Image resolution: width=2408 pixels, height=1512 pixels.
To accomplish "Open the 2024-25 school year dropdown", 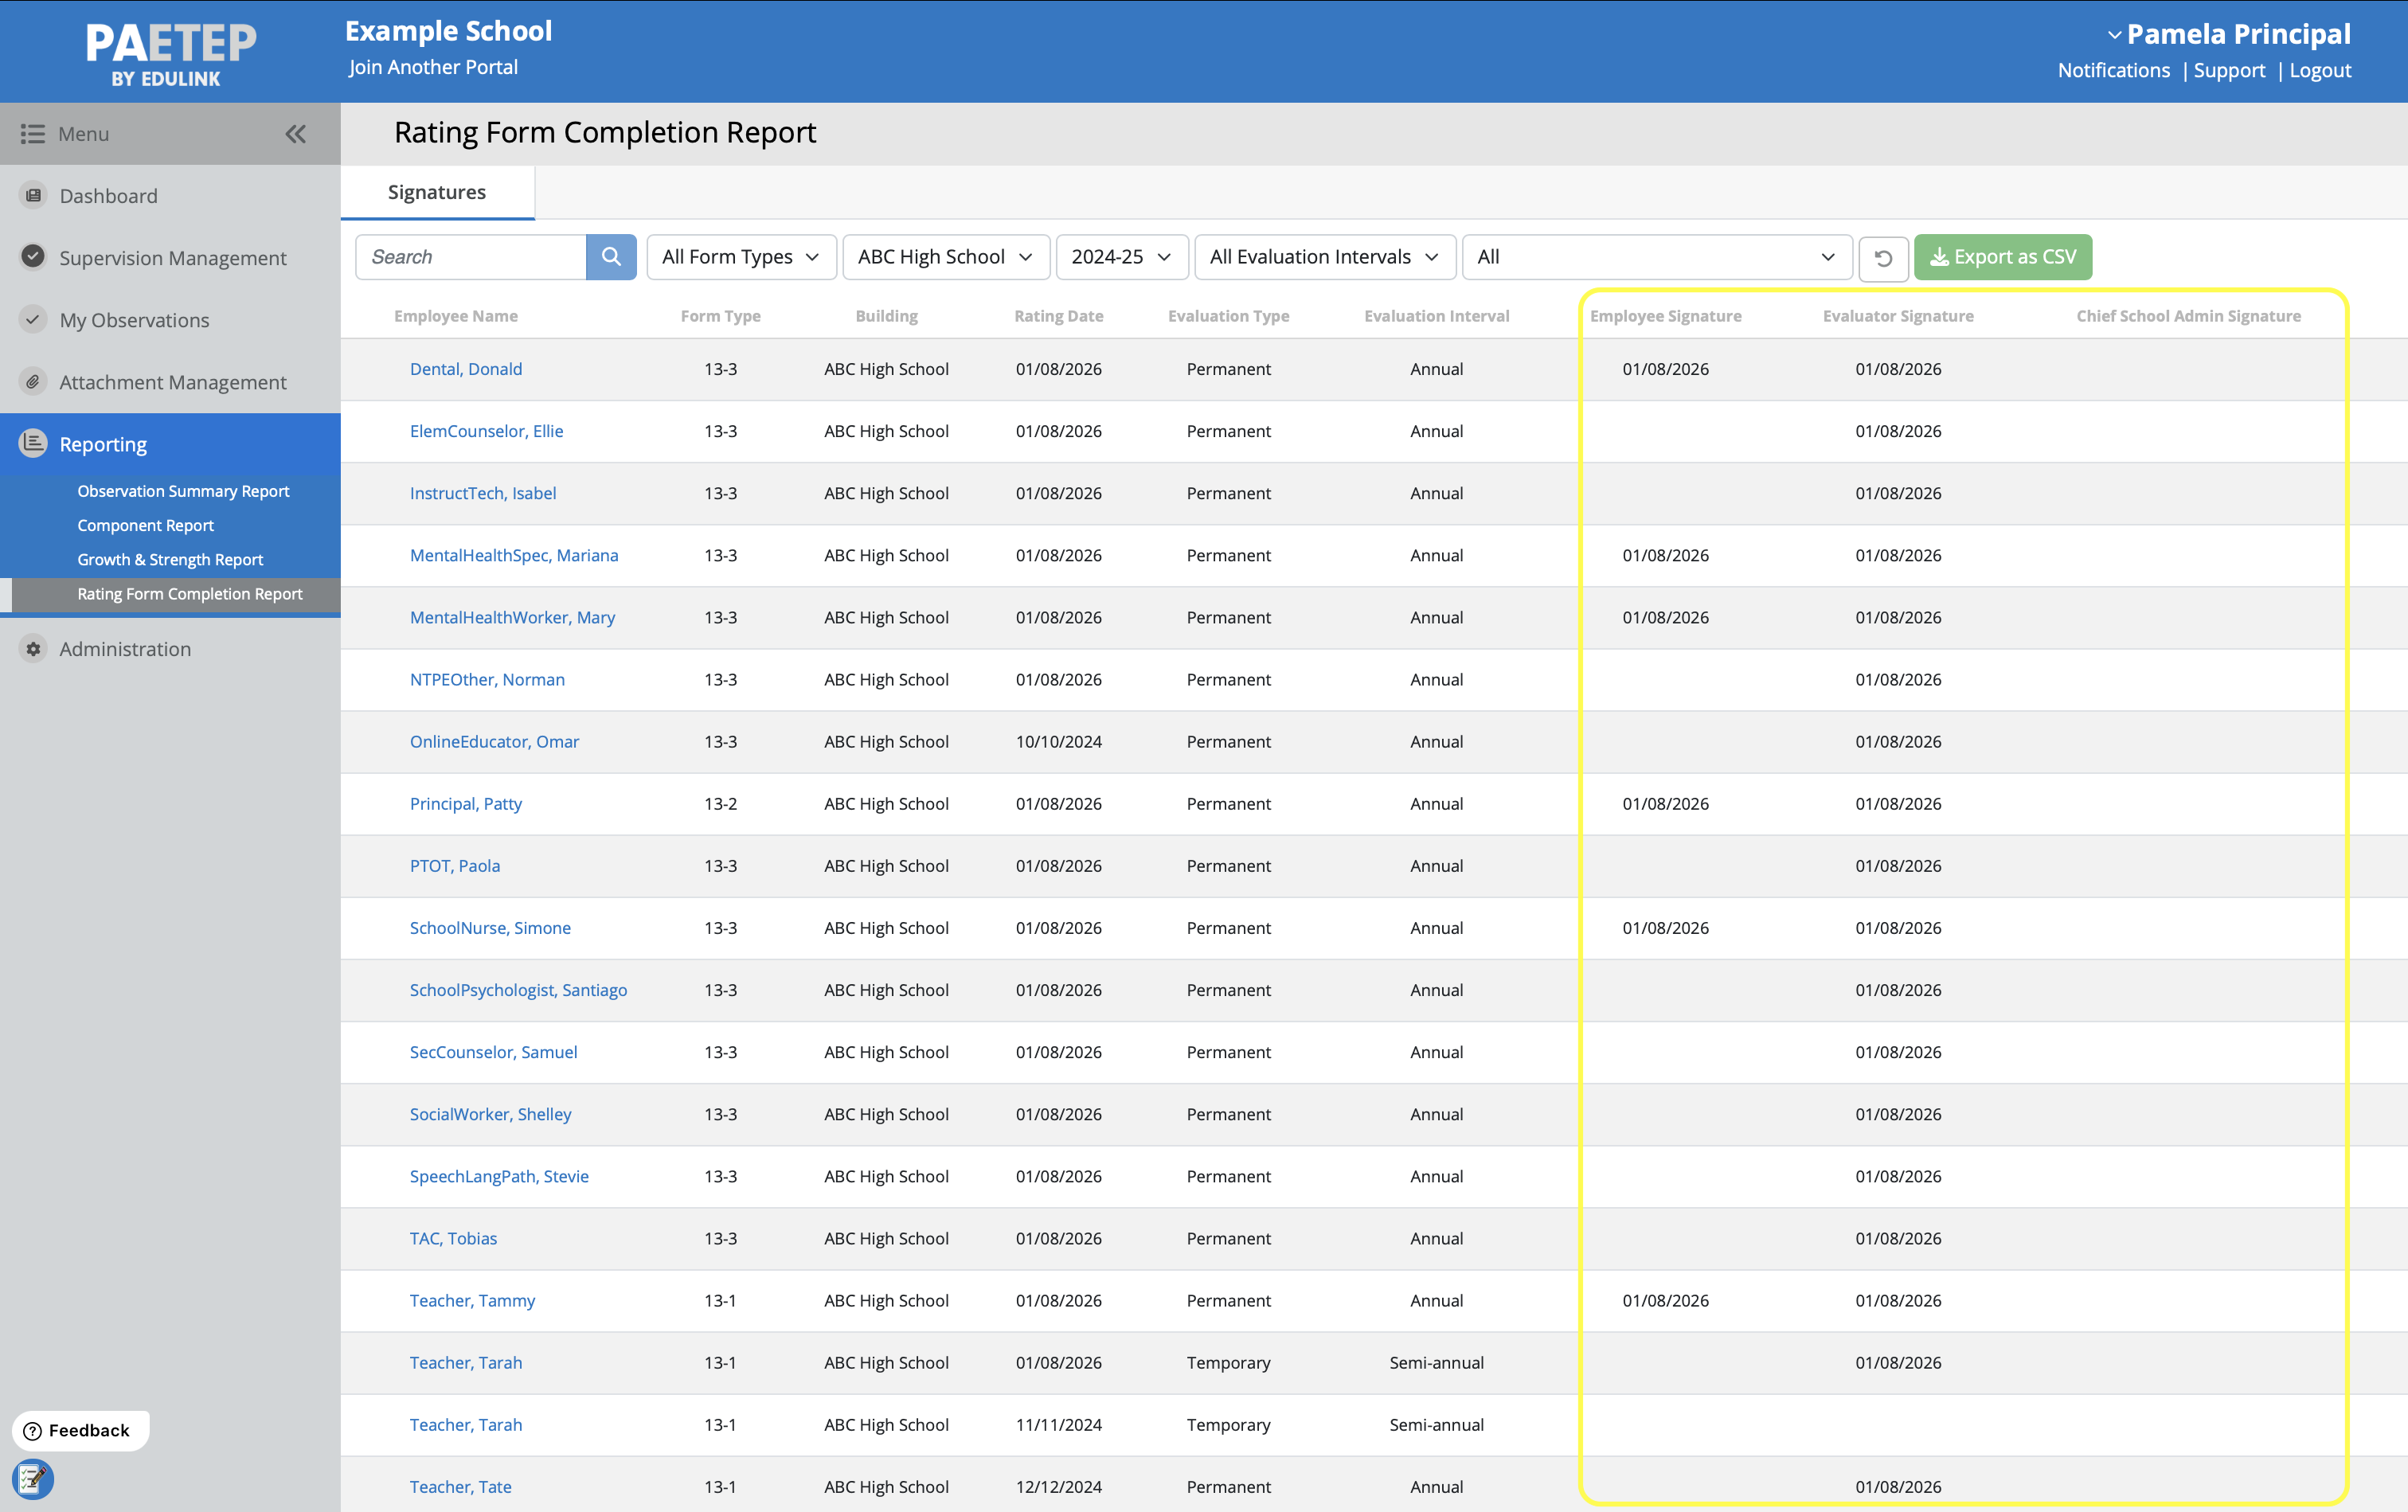I will click(1120, 257).
